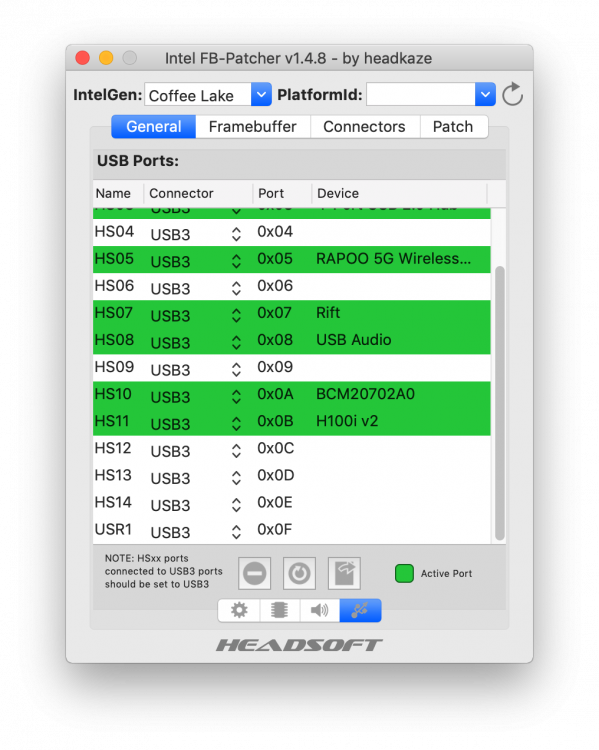This screenshot has width=599, height=750.
Task: Click the HS09 port name
Action: click(114, 367)
